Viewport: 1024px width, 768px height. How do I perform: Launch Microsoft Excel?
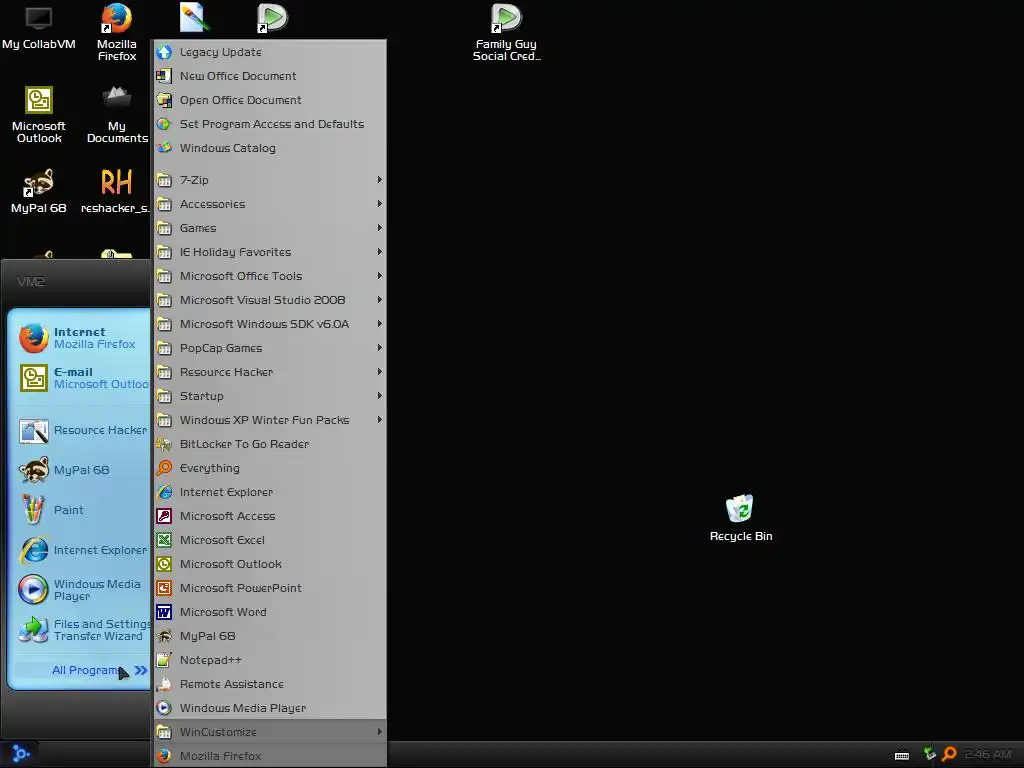click(270, 540)
